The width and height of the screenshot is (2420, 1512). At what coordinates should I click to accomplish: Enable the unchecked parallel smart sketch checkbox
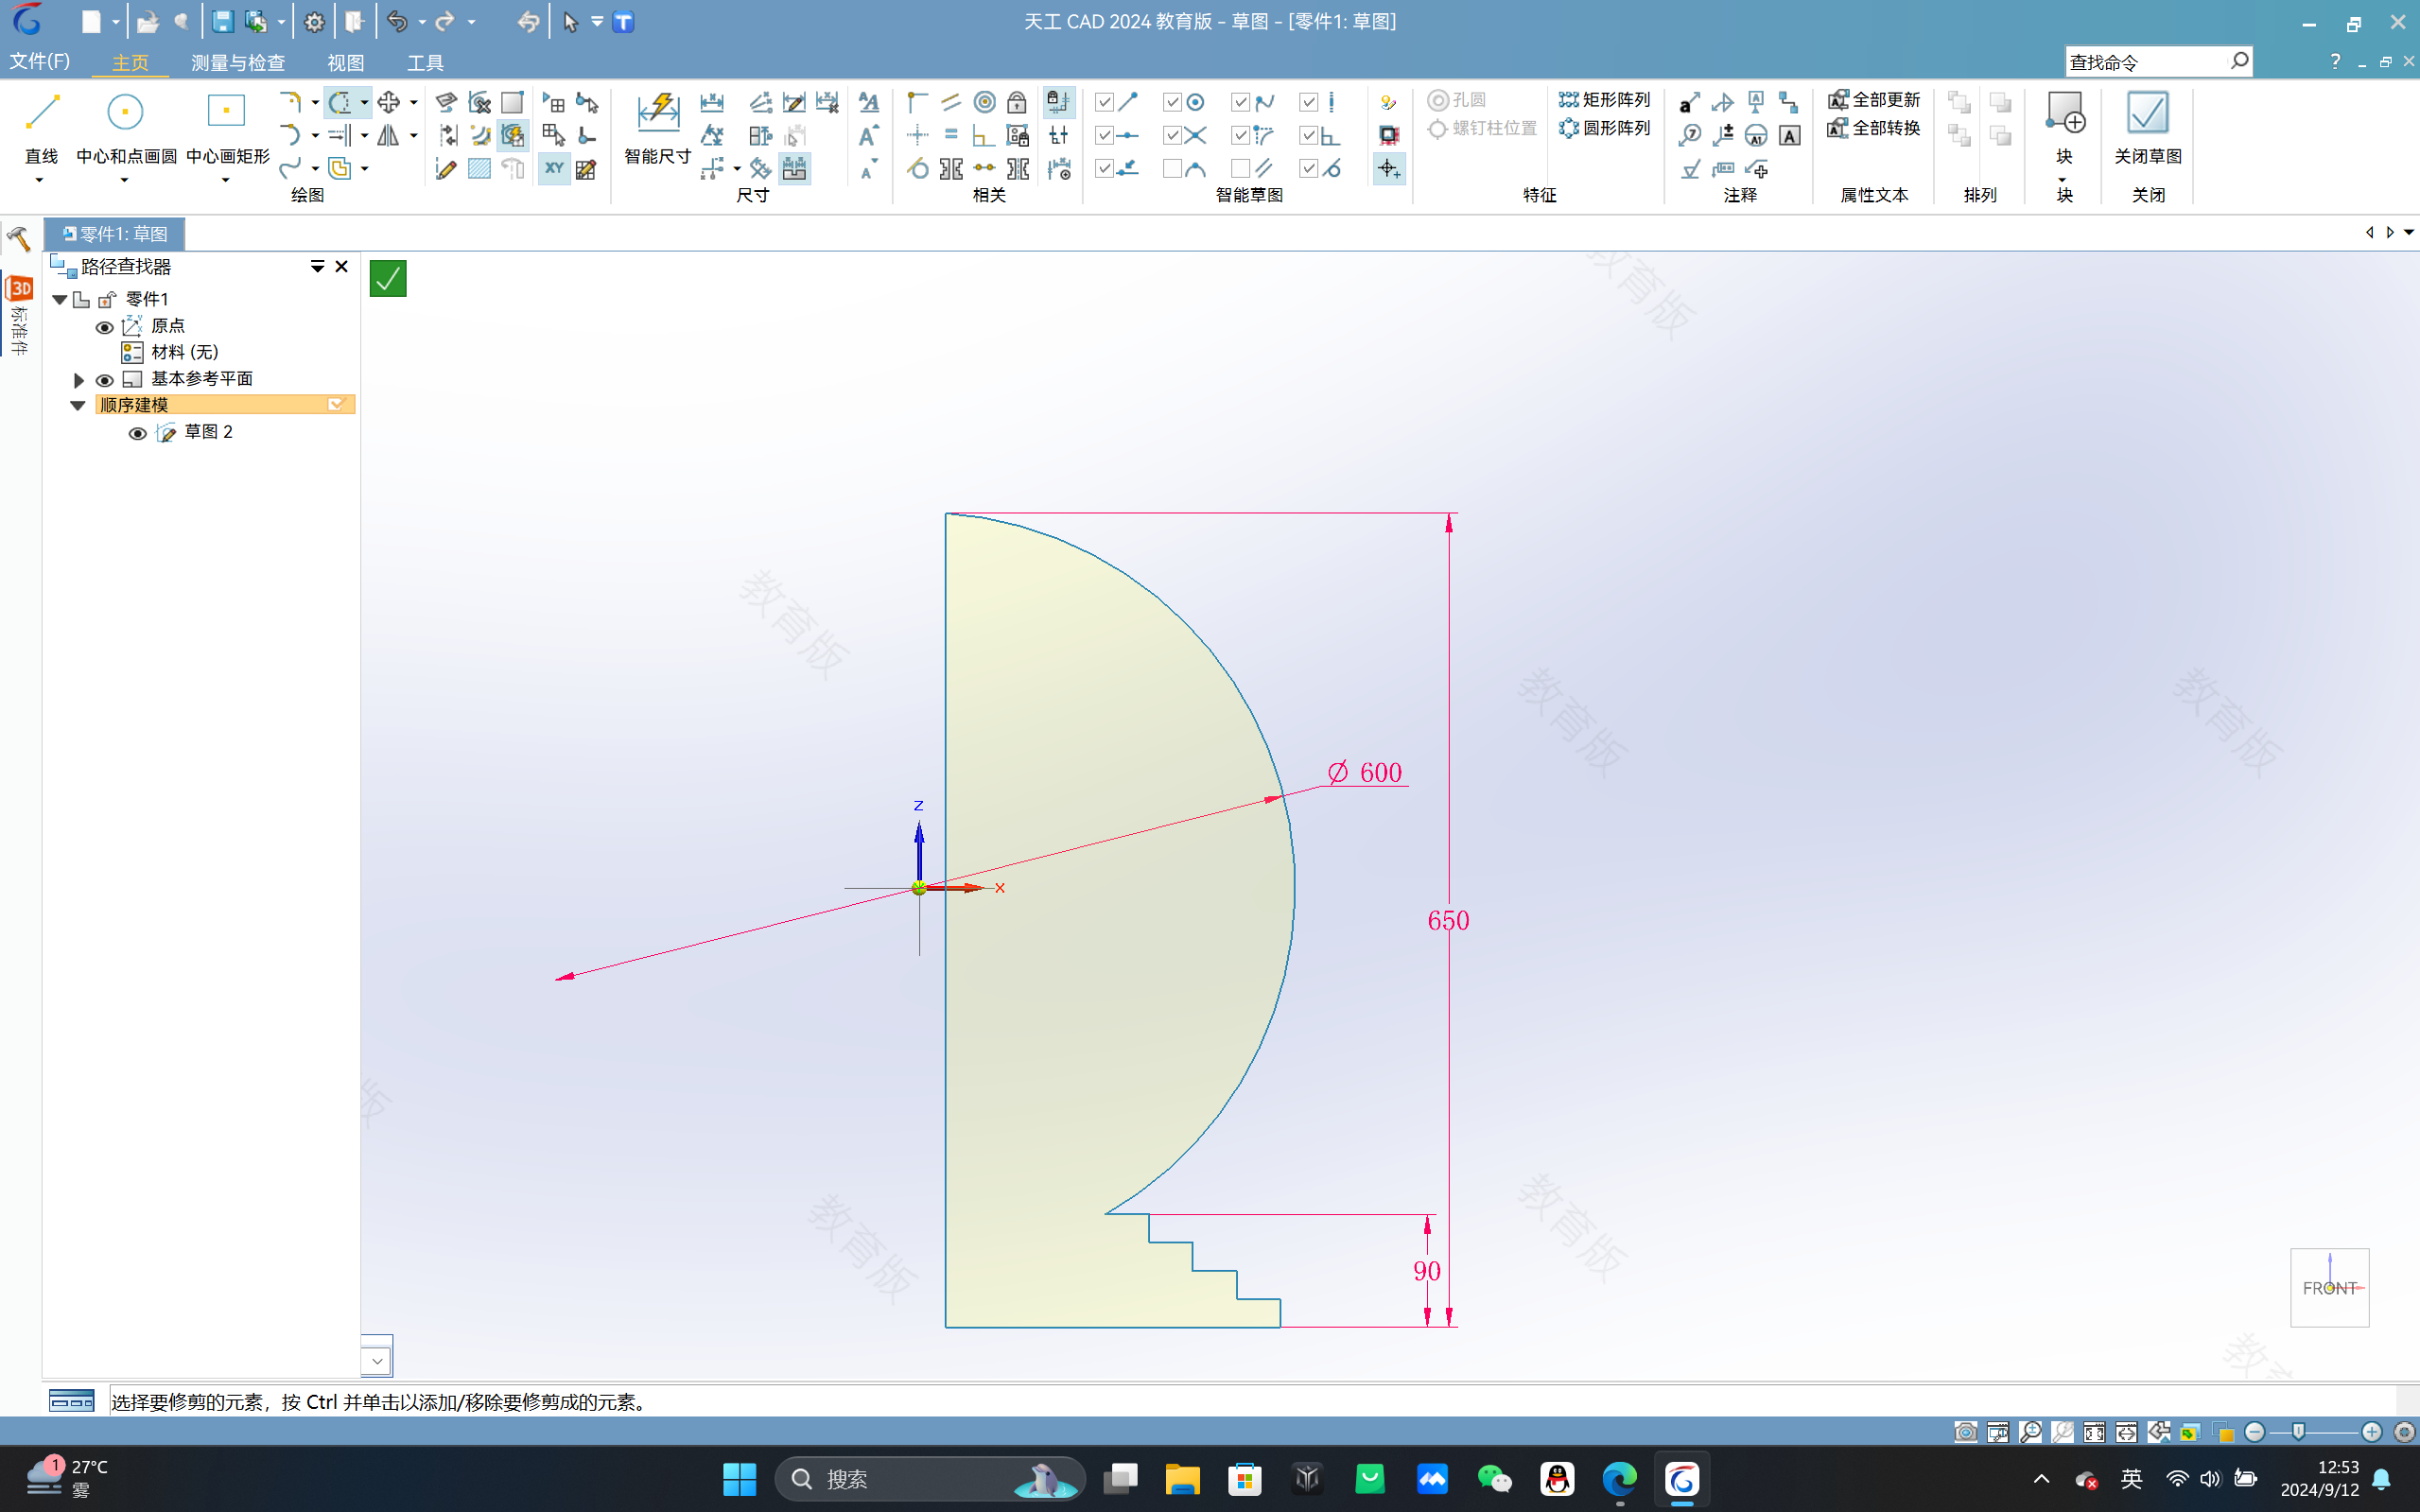tap(1241, 168)
